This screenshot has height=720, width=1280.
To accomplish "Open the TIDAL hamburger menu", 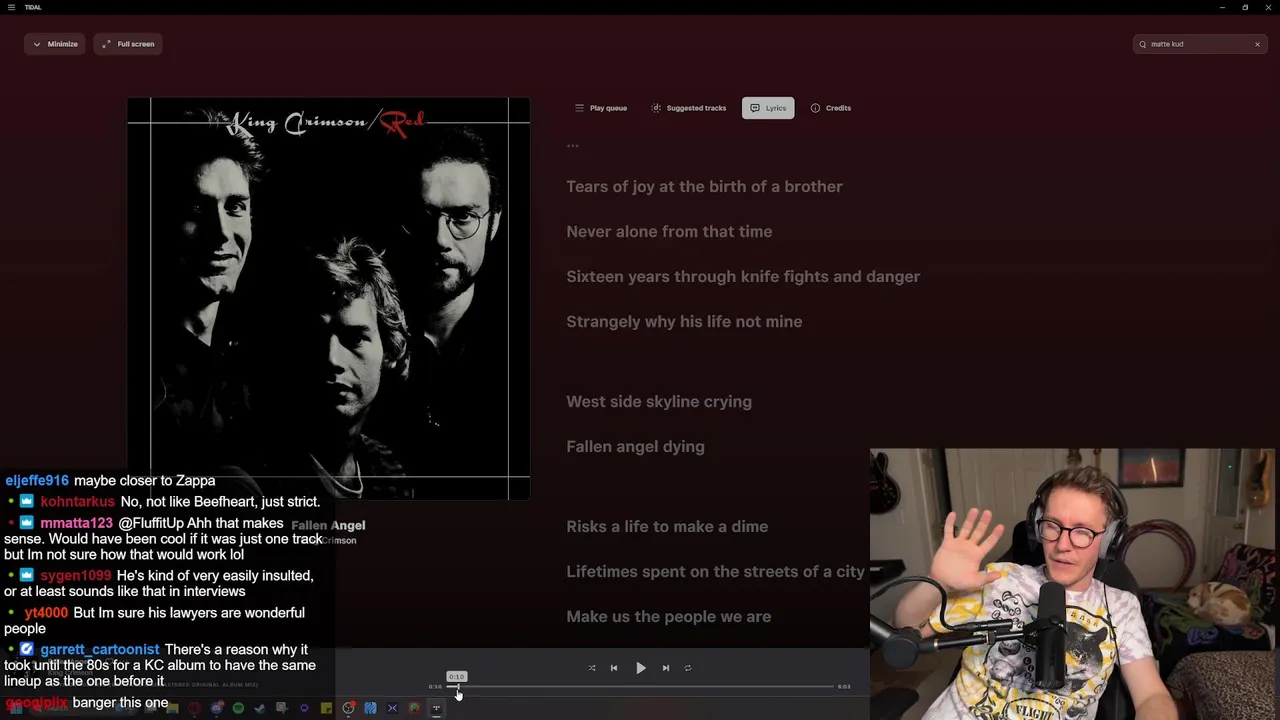I will (x=11, y=7).
